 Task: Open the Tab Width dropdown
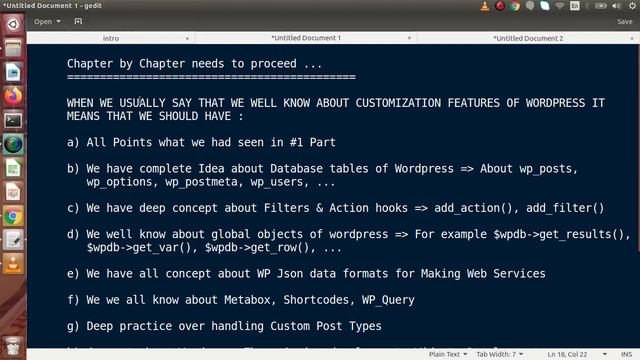point(500,354)
